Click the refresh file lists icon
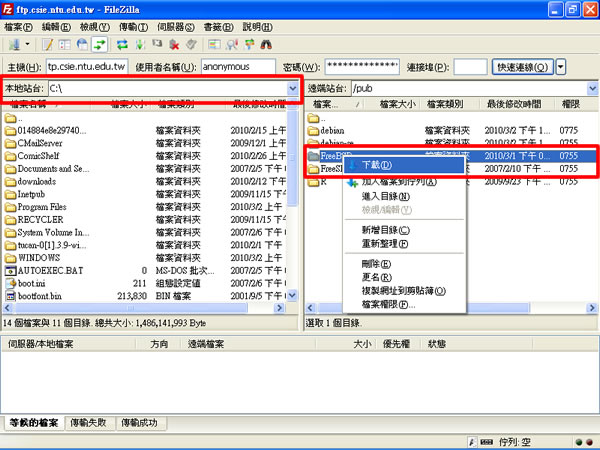Screen dimensions: 600x450 tap(122, 45)
